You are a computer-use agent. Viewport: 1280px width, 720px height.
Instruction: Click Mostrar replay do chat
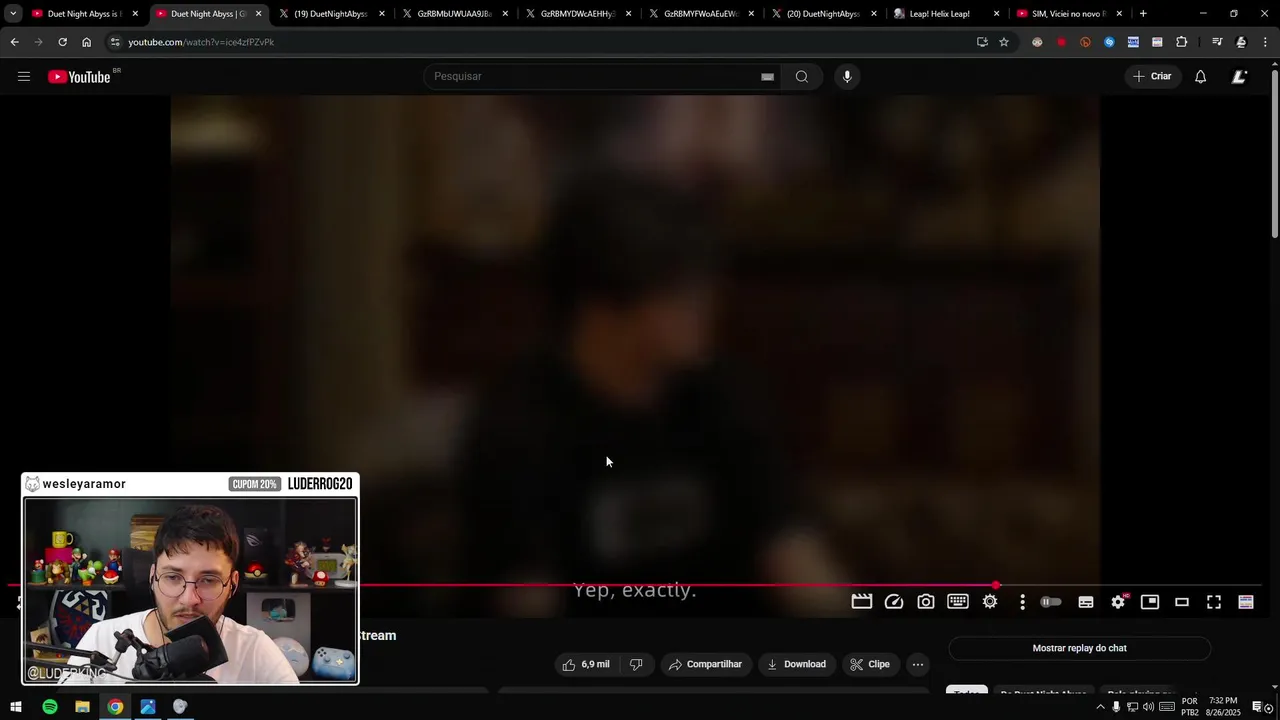[x=1079, y=648]
